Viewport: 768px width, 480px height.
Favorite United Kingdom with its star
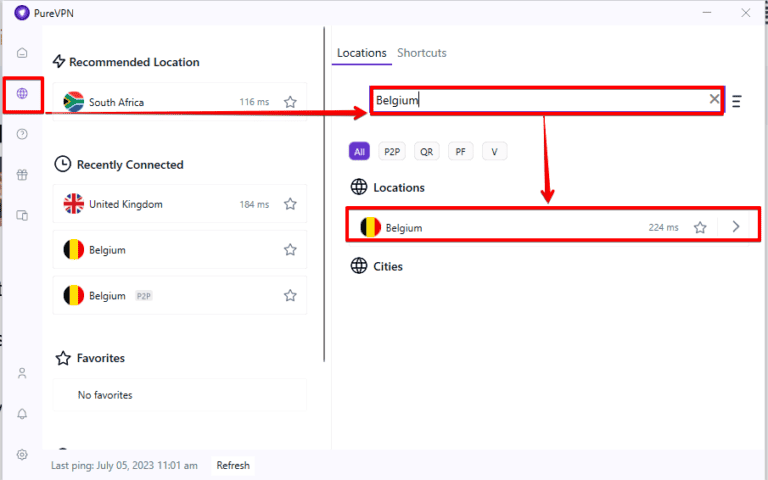pos(290,204)
